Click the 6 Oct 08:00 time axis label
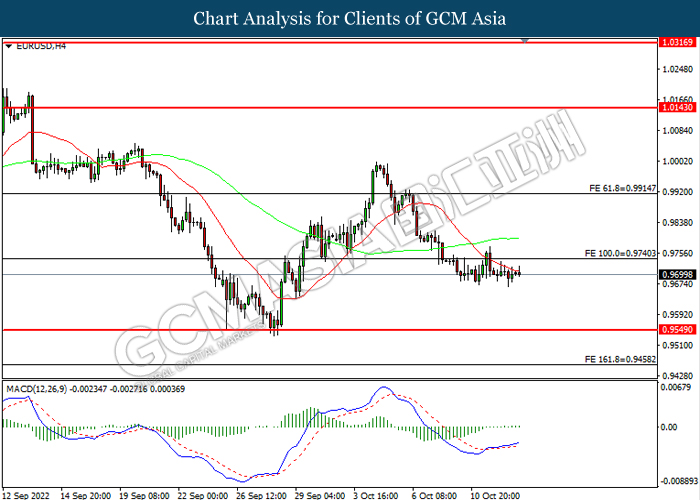The height and width of the screenshot is (500, 700). pyautogui.click(x=434, y=496)
